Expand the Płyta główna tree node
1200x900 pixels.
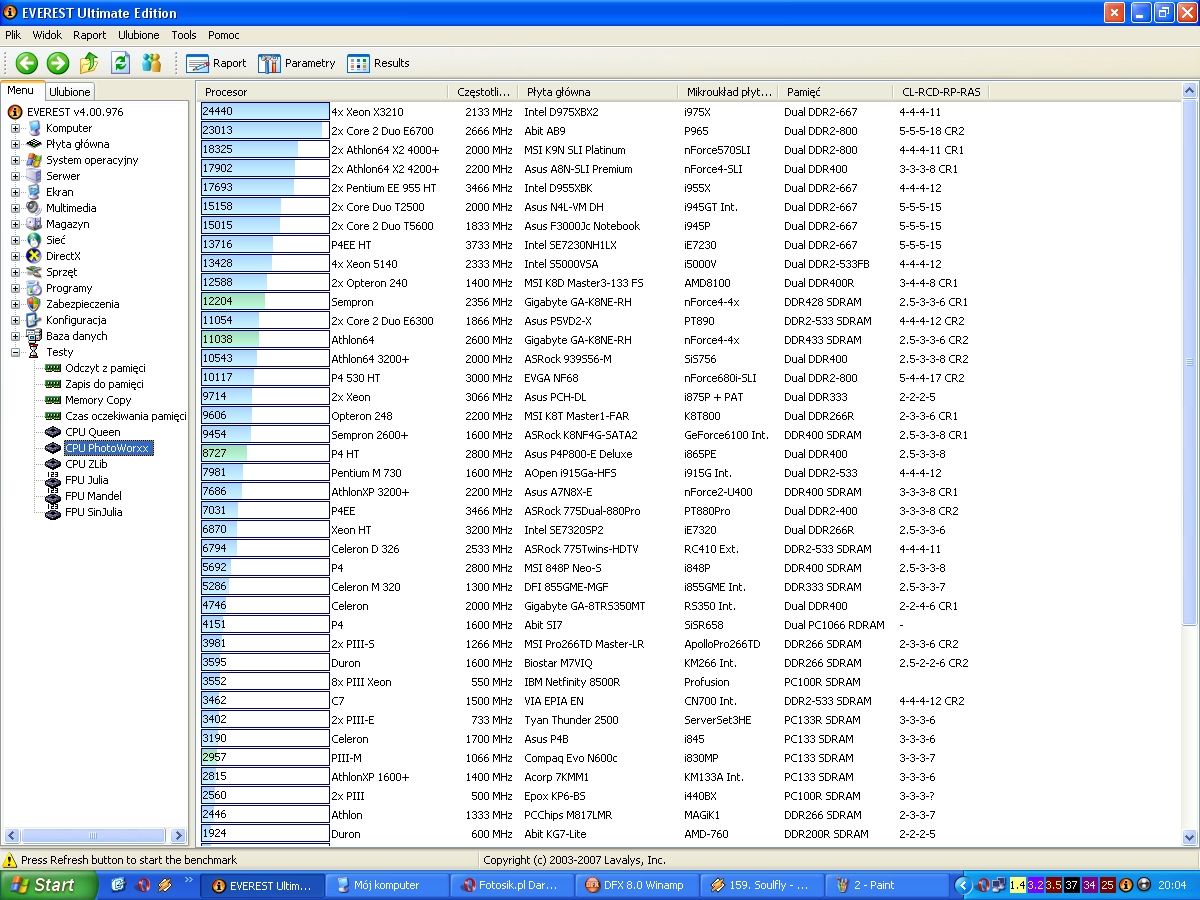(x=16, y=144)
